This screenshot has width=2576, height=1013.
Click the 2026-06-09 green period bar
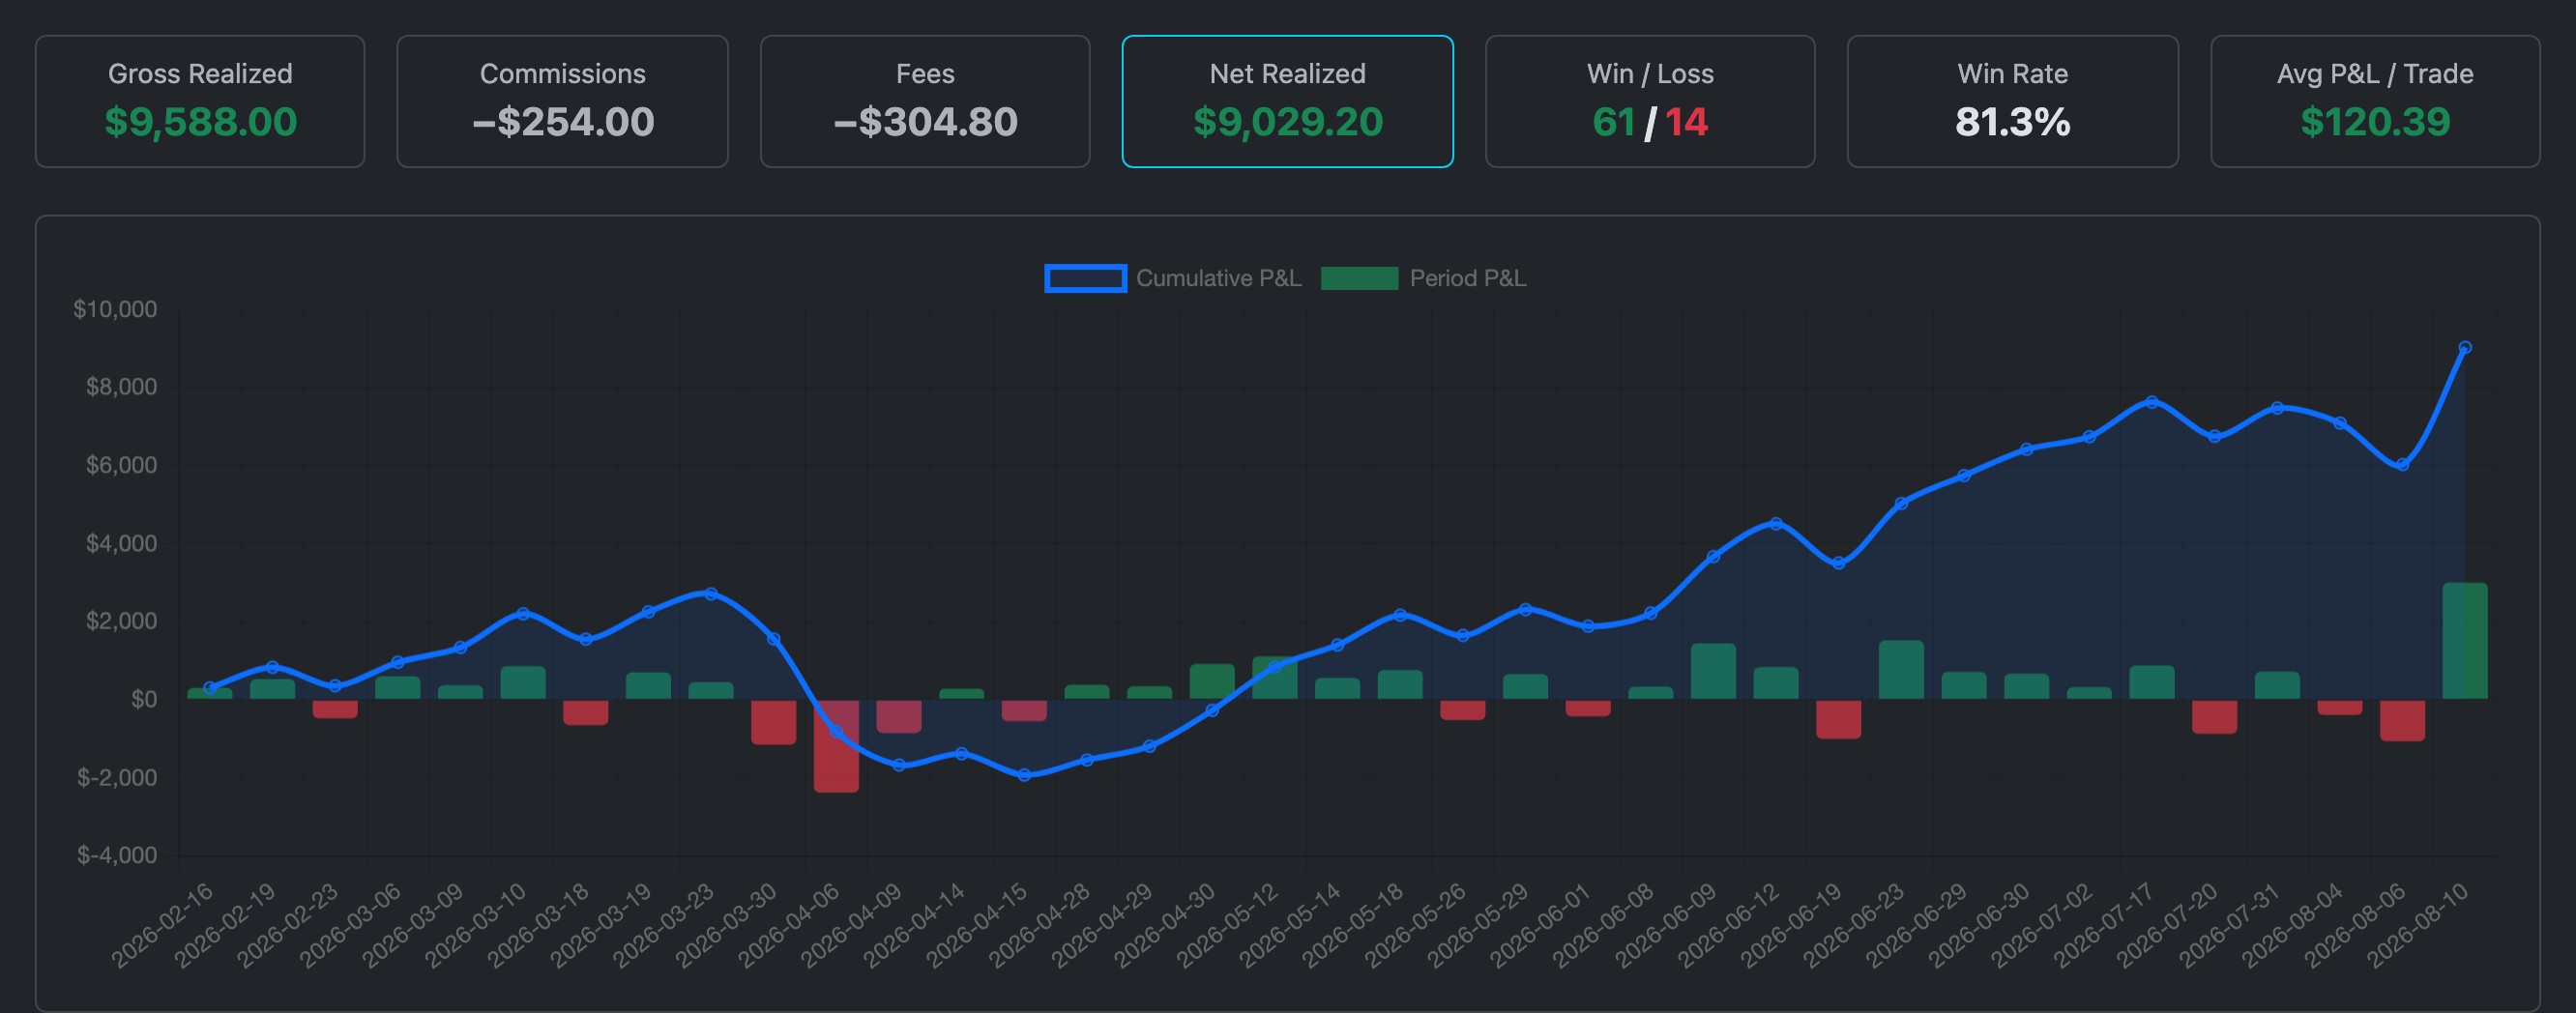coord(1713,671)
